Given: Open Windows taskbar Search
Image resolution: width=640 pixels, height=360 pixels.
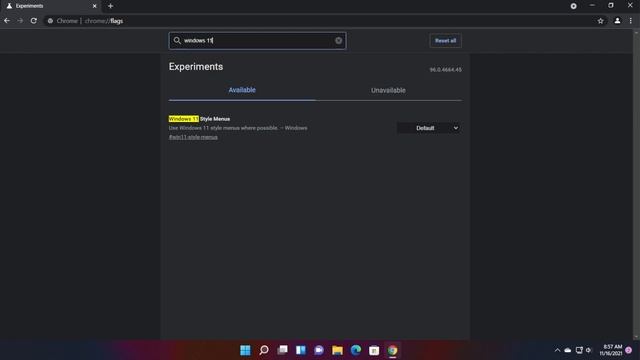Looking at the screenshot, I should point(264,350).
